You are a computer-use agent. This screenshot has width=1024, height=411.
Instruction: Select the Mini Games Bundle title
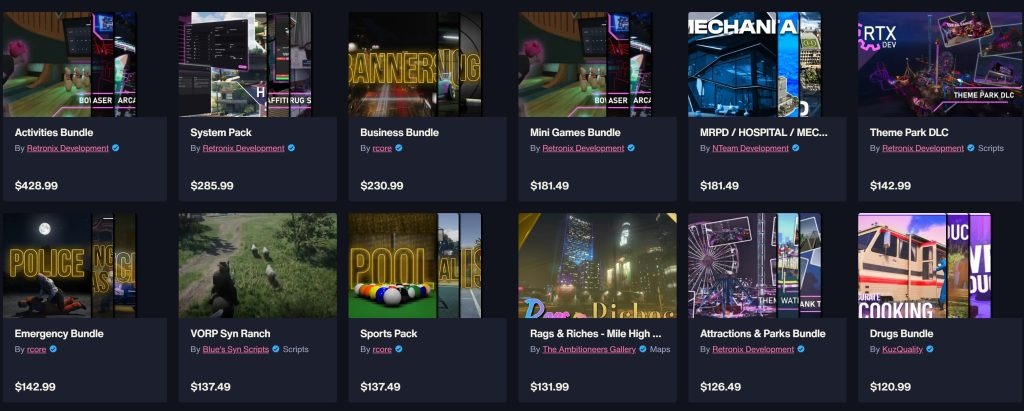[575, 133]
